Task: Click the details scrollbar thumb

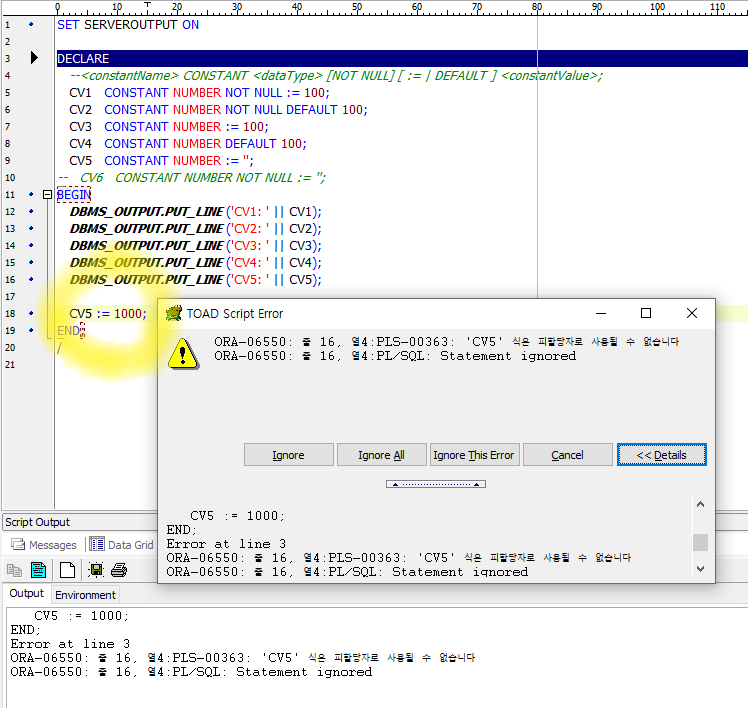Action: click(700, 542)
